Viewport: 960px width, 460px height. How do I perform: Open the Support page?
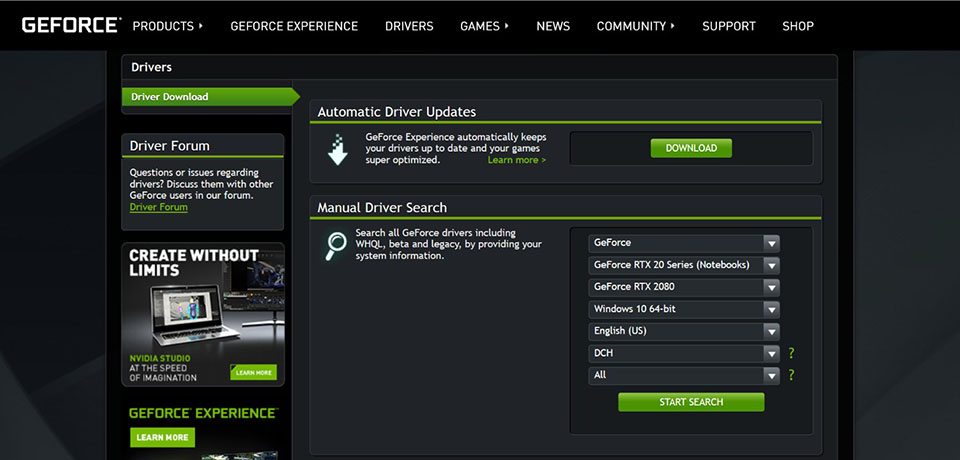[729, 26]
